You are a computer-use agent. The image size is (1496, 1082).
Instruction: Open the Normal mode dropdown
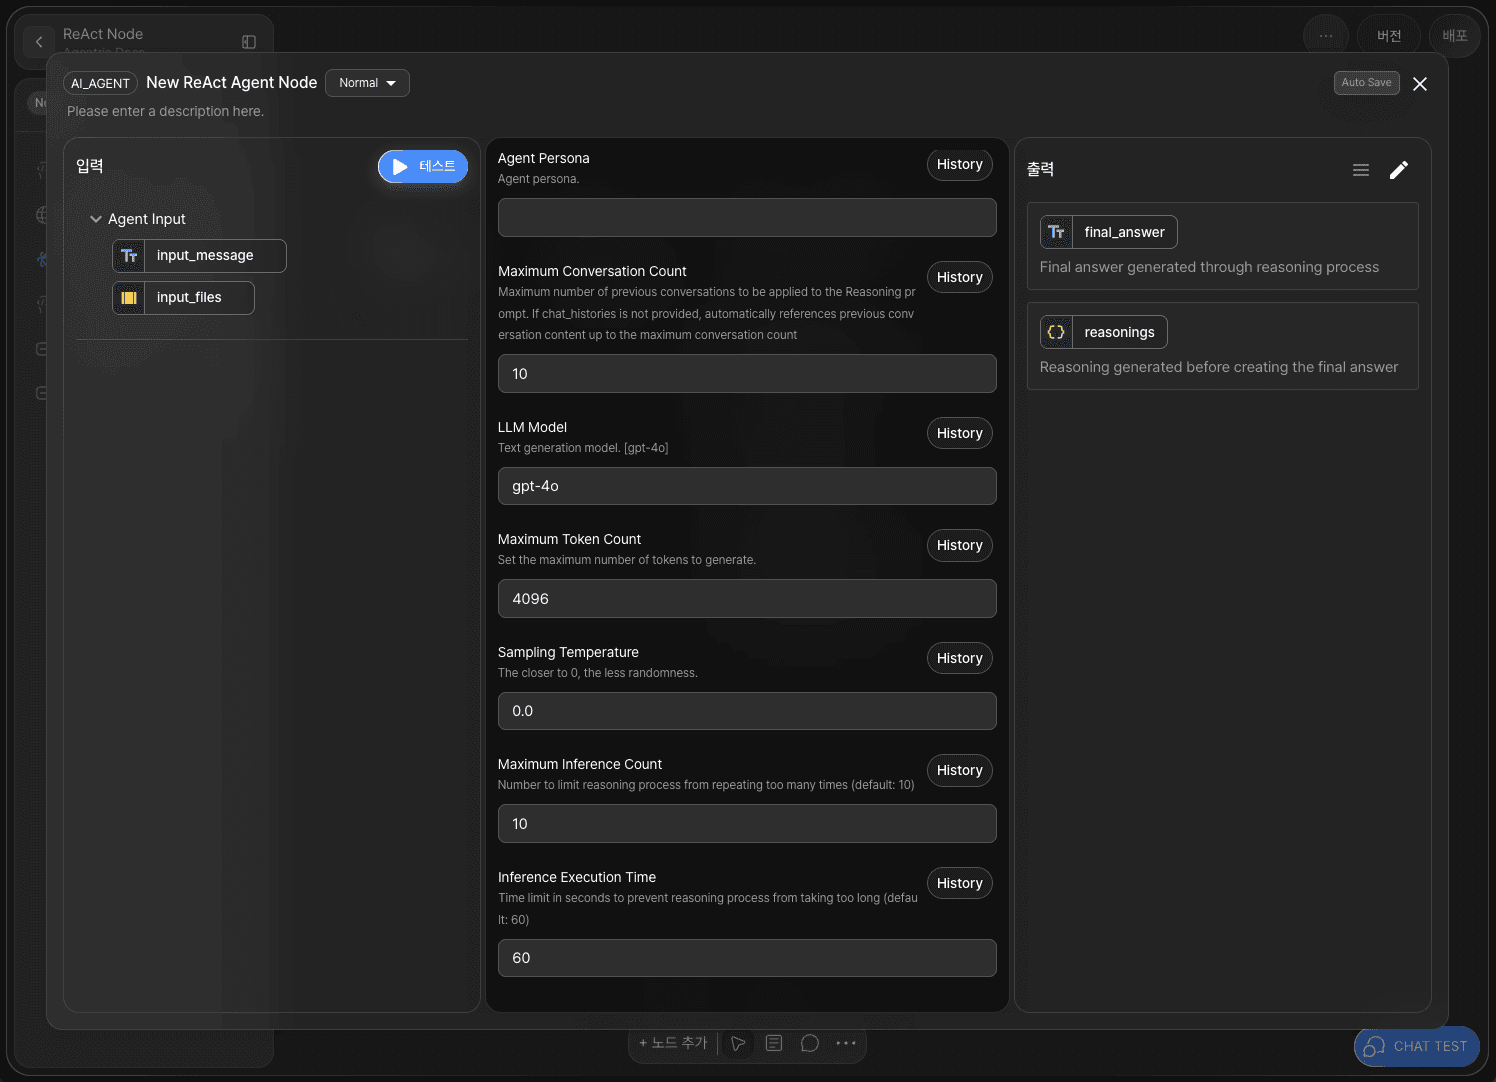367,83
